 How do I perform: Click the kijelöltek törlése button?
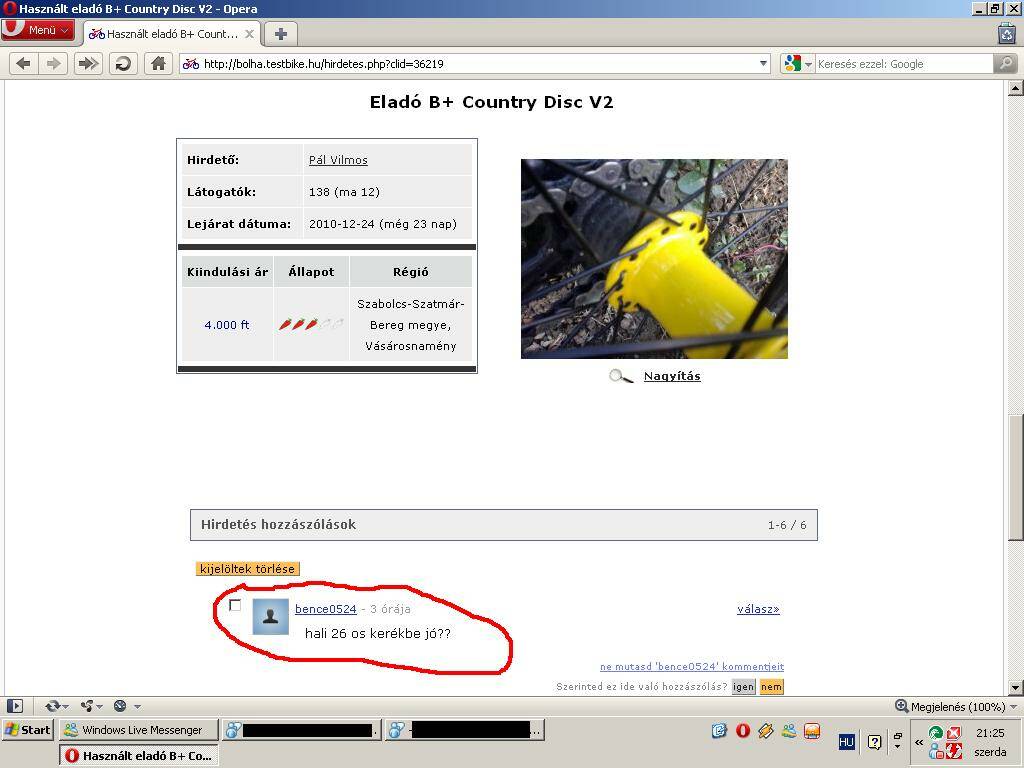click(248, 569)
